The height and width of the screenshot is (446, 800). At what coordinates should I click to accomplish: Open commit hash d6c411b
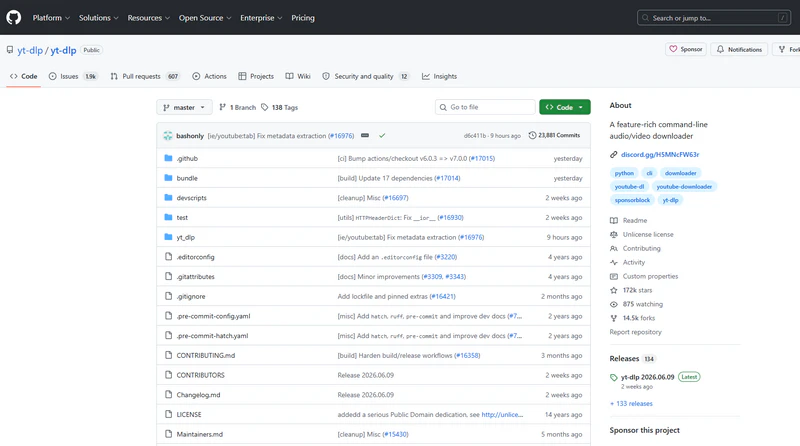click(475, 136)
